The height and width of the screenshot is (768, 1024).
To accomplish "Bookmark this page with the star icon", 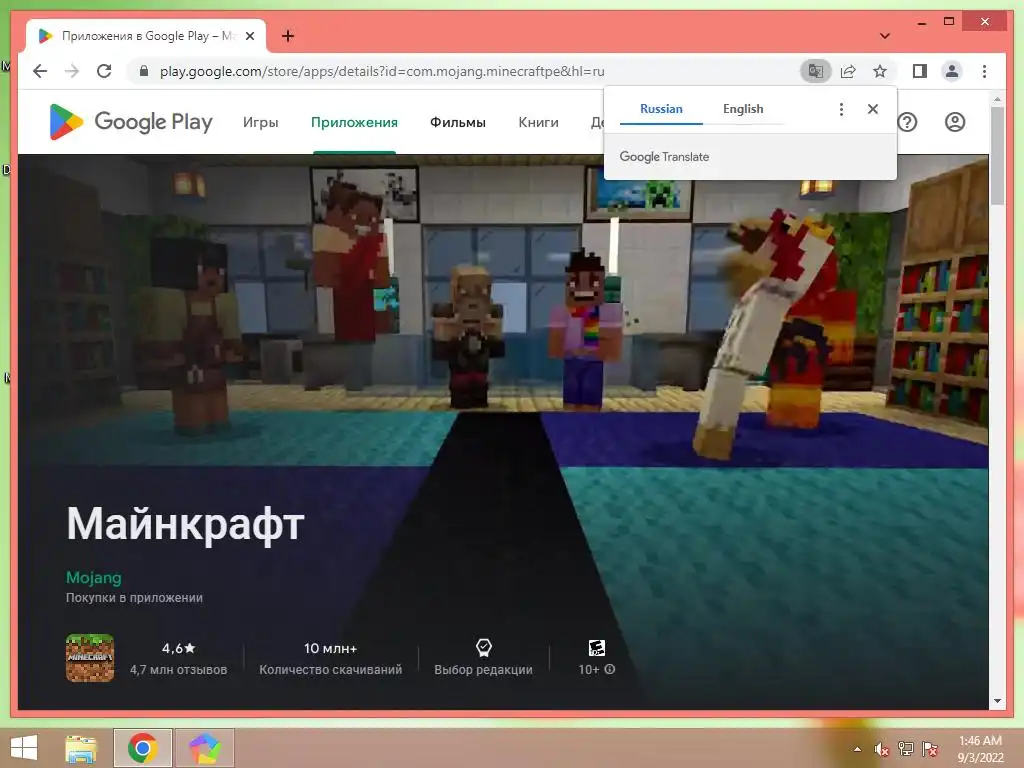I will tap(880, 71).
